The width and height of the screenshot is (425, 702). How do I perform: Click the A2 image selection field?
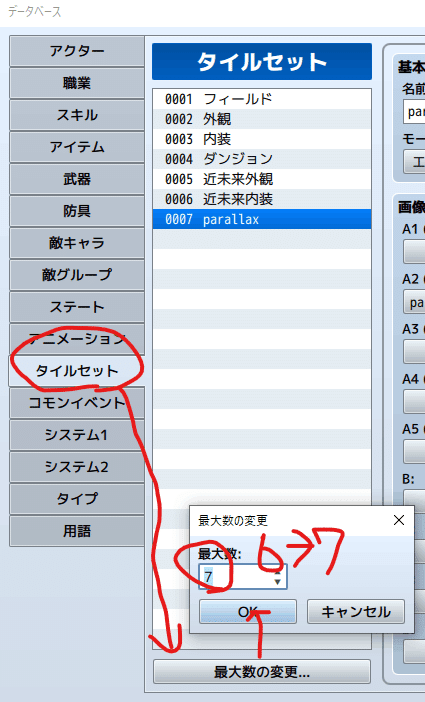coord(415,302)
